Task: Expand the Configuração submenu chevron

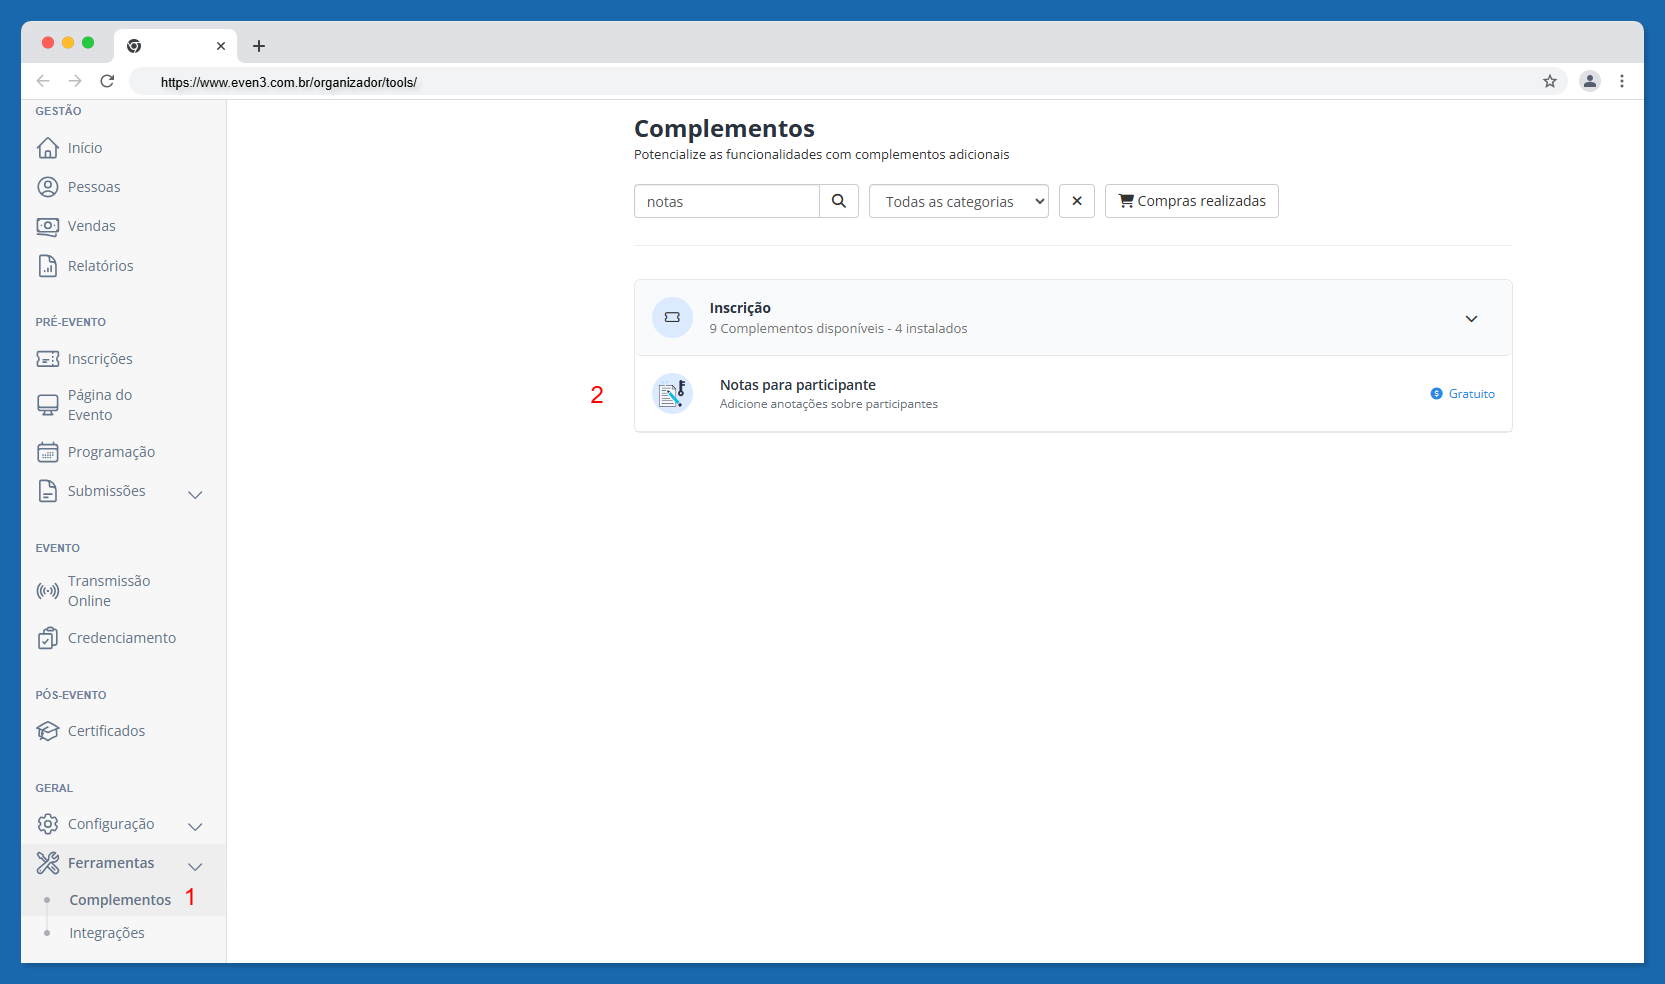Action: point(196,826)
